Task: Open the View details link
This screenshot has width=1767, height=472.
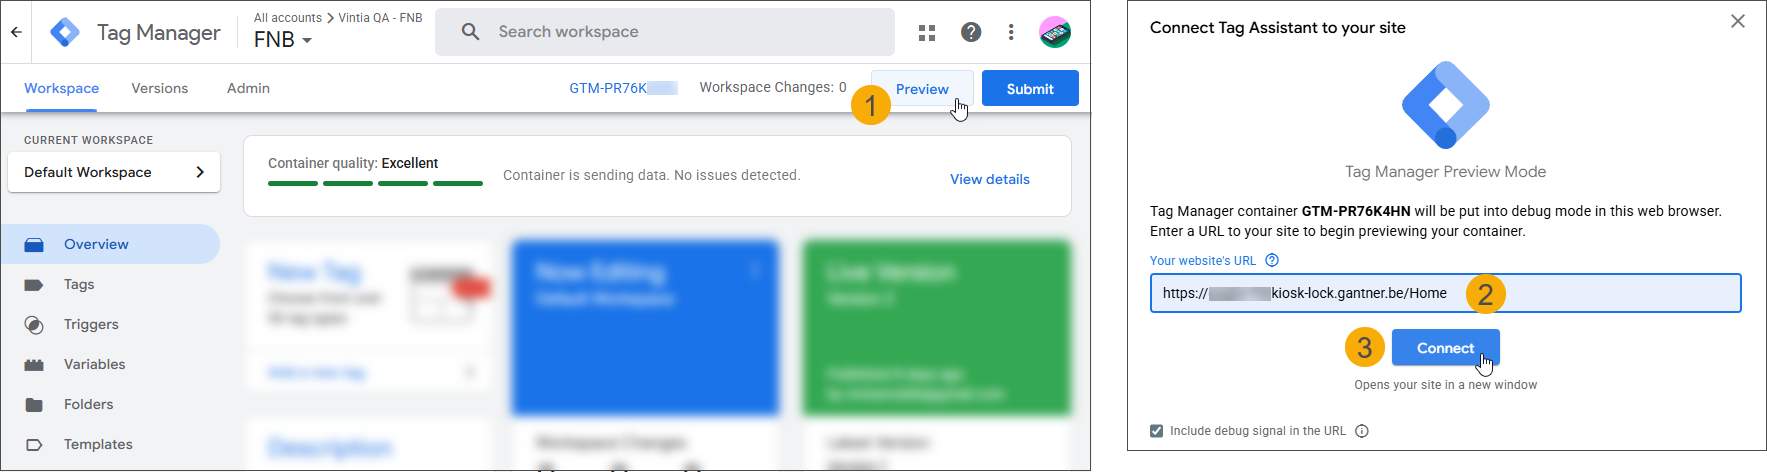Action: coord(989,179)
